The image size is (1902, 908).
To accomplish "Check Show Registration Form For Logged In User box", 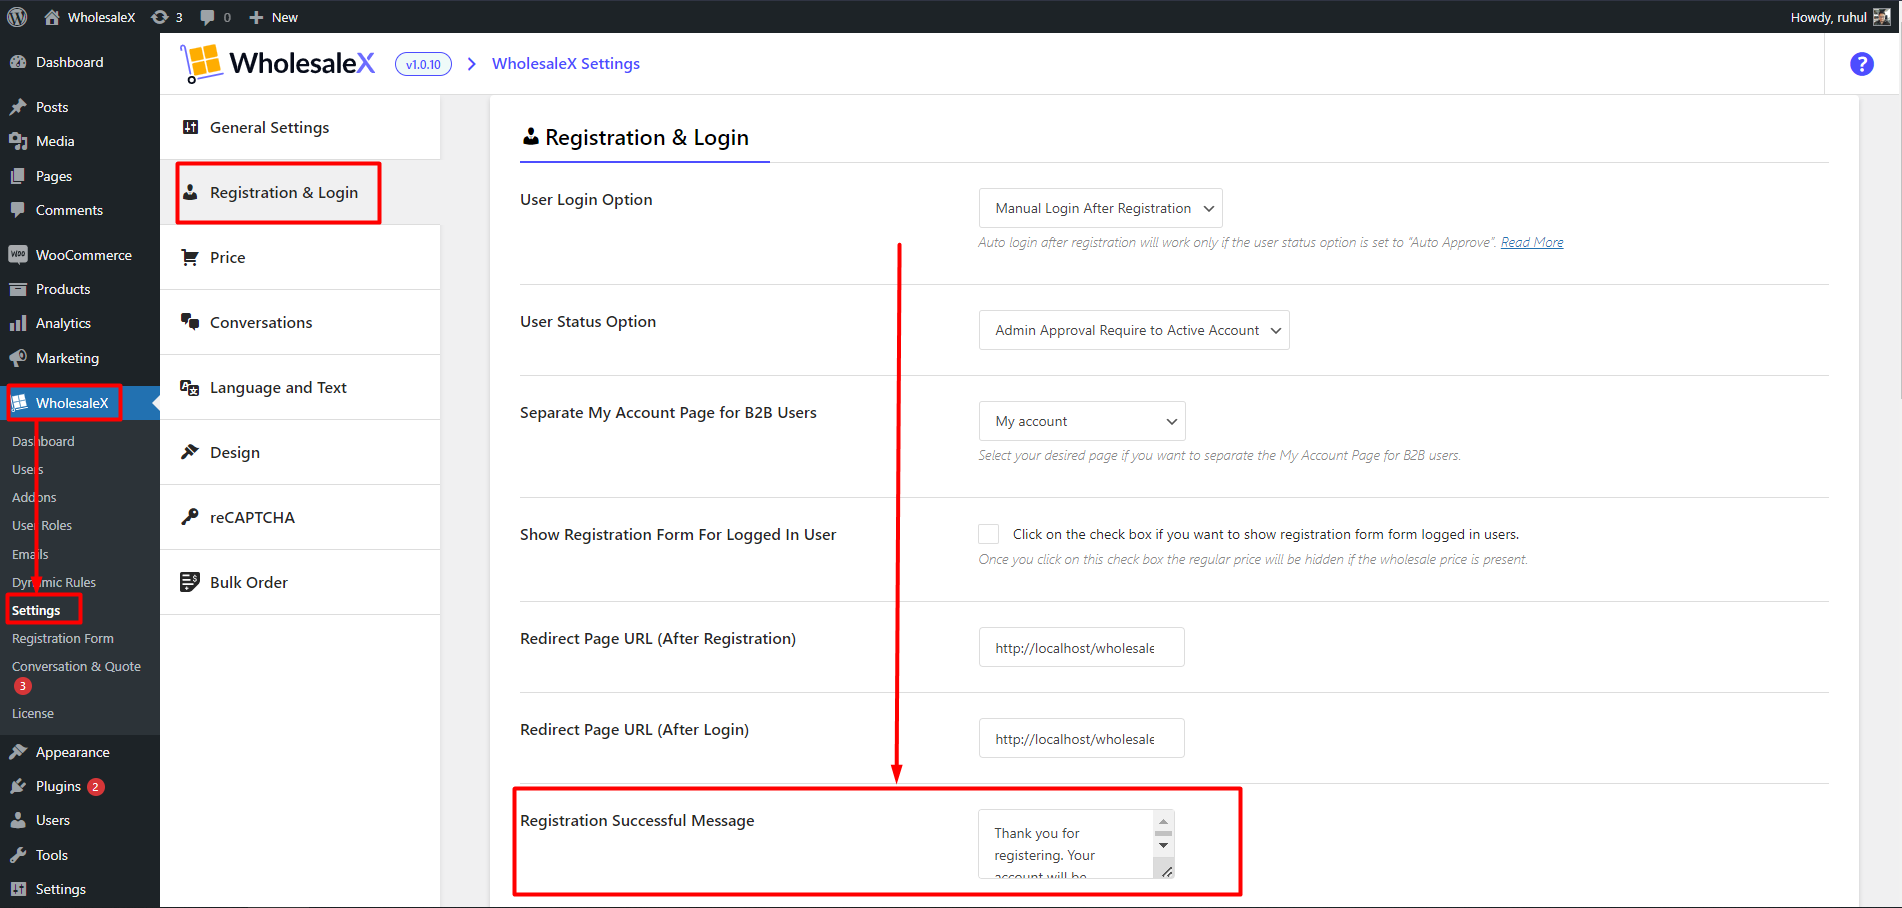I will 989,534.
